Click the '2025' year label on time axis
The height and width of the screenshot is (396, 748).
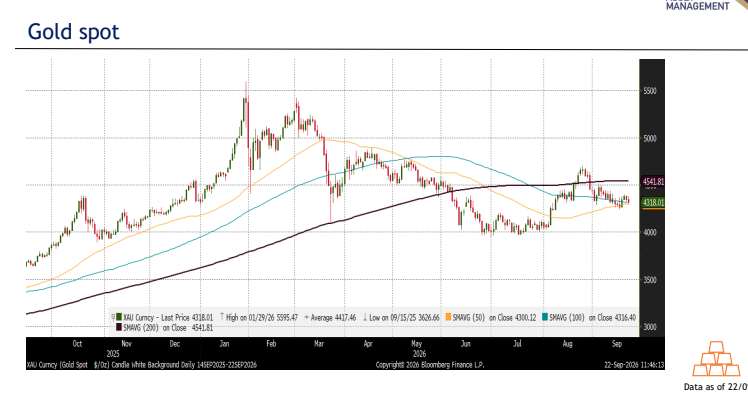tap(113, 354)
